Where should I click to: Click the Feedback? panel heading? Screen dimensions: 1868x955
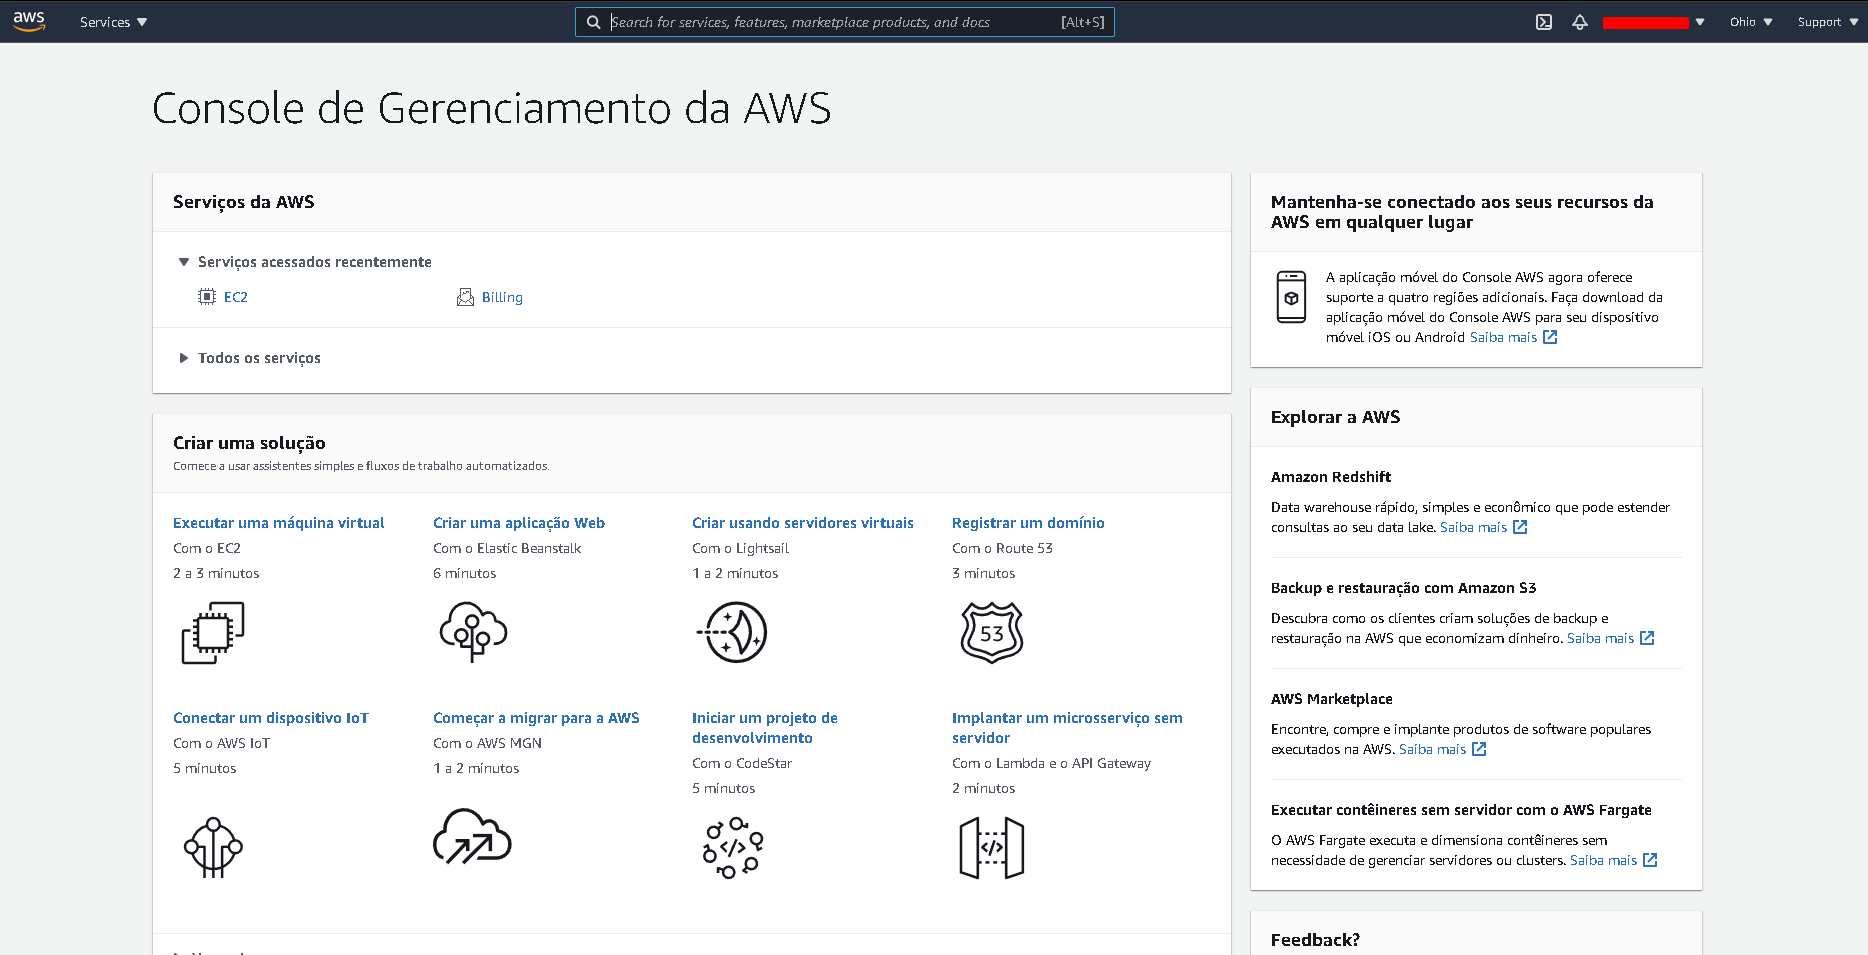pos(1315,940)
